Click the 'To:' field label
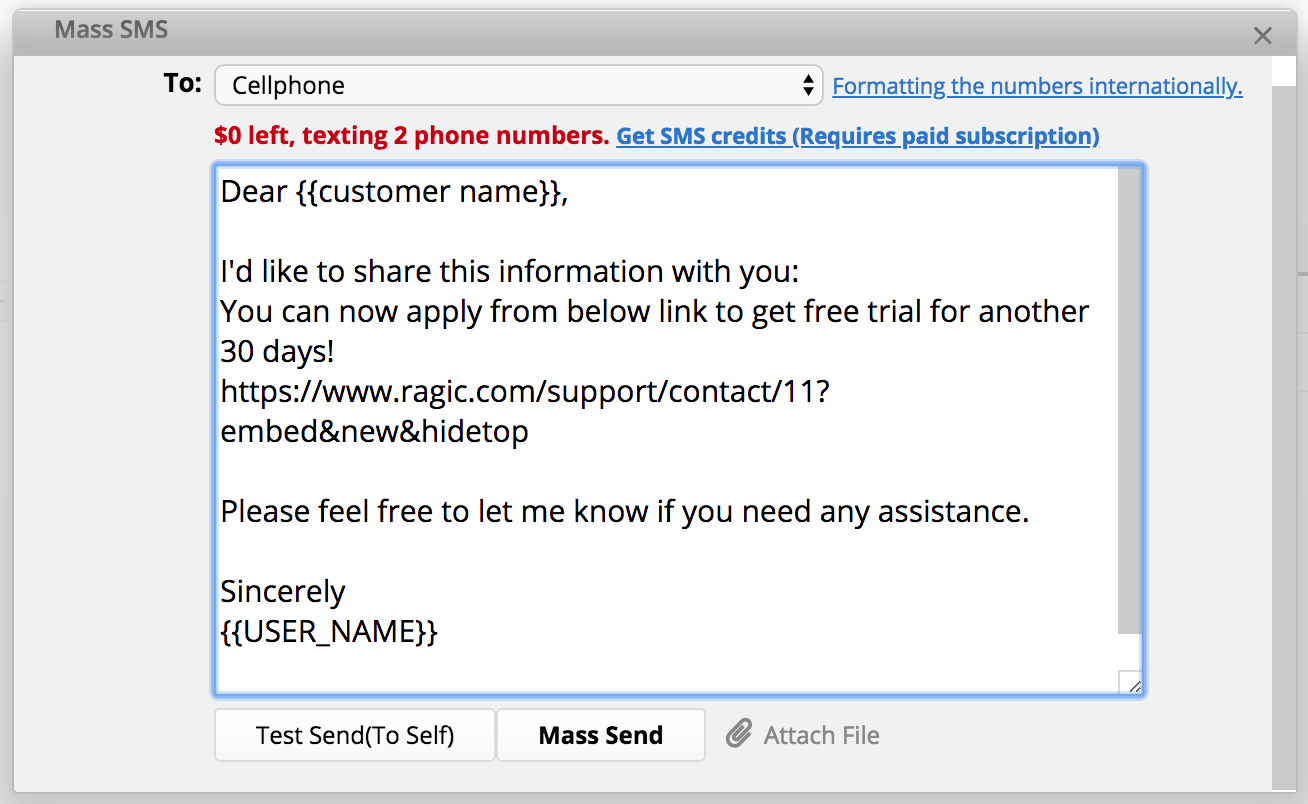The width and height of the screenshot is (1308, 804). point(183,83)
